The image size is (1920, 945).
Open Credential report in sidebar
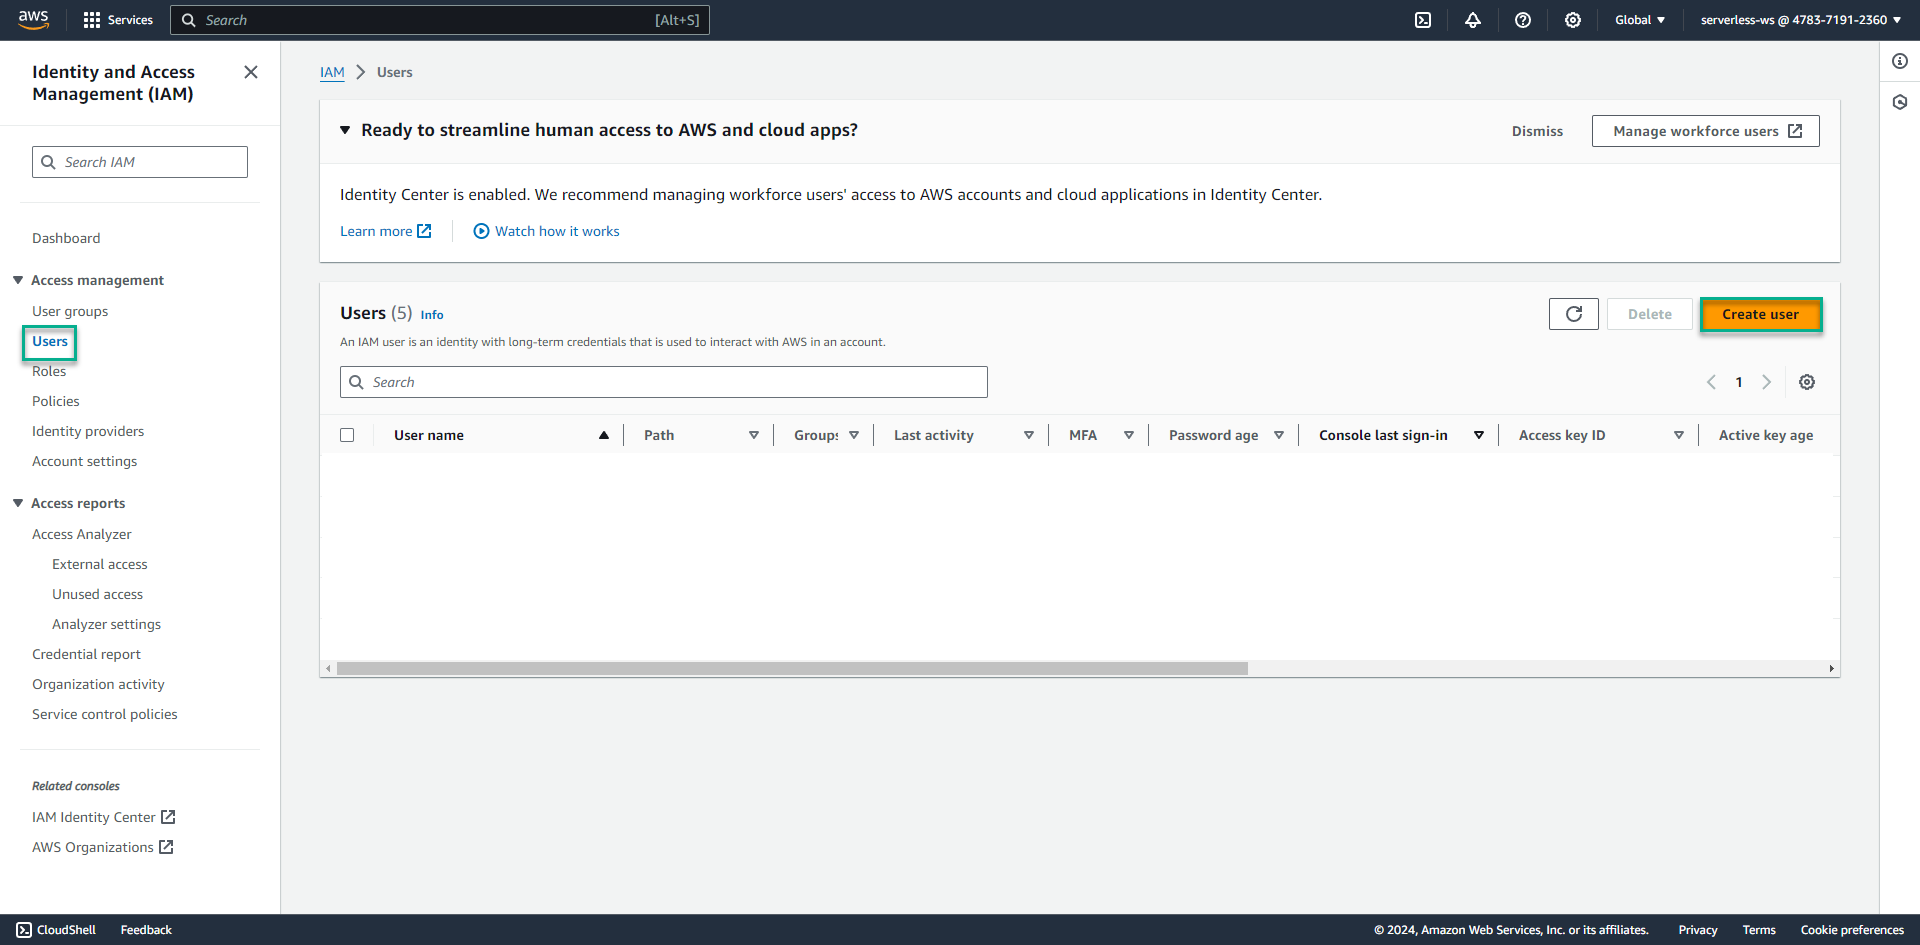coord(87,654)
